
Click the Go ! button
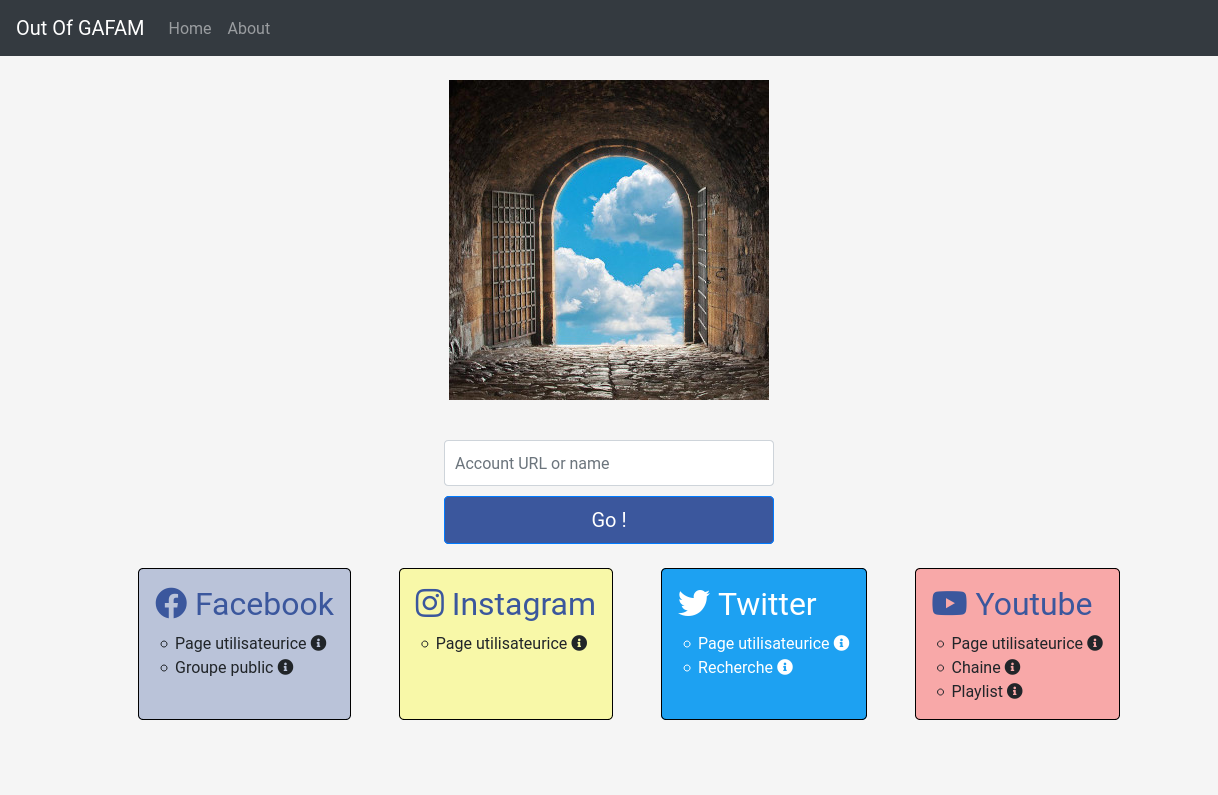[x=609, y=520]
